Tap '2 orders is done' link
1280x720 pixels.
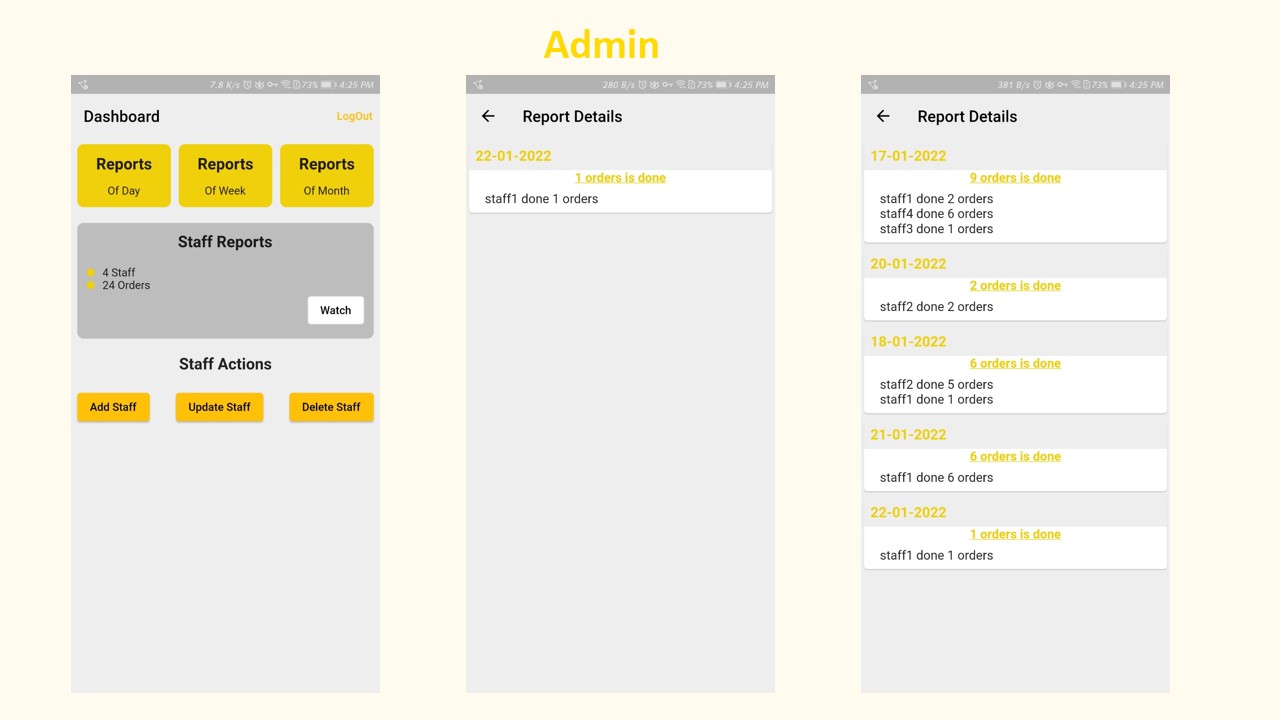(1015, 286)
